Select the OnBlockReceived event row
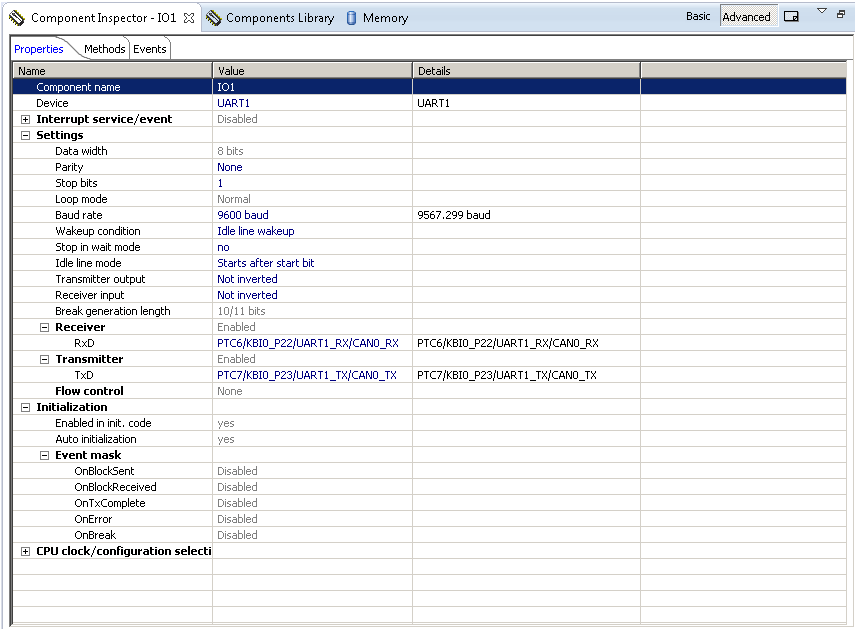The height and width of the screenshot is (629, 856). (x=429, y=487)
